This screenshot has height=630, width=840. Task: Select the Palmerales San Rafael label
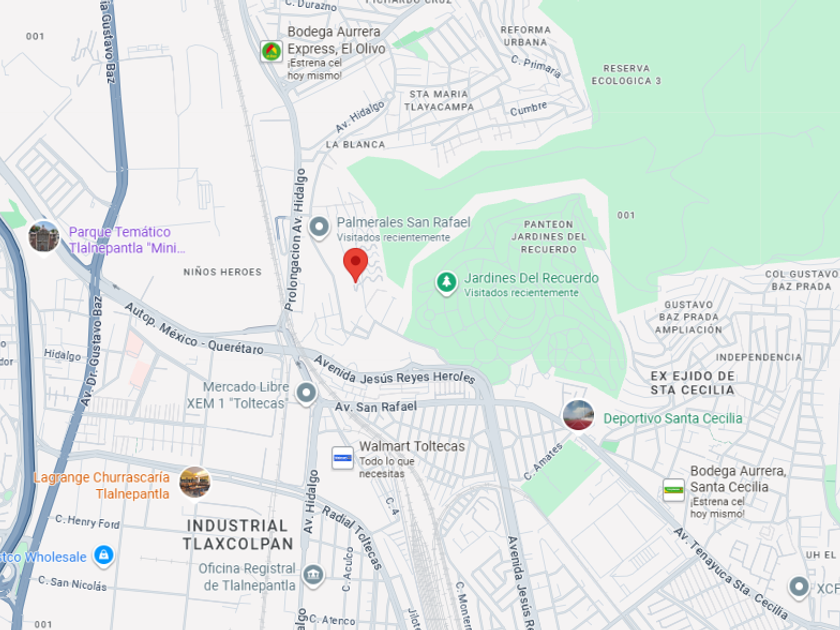(x=403, y=222)
